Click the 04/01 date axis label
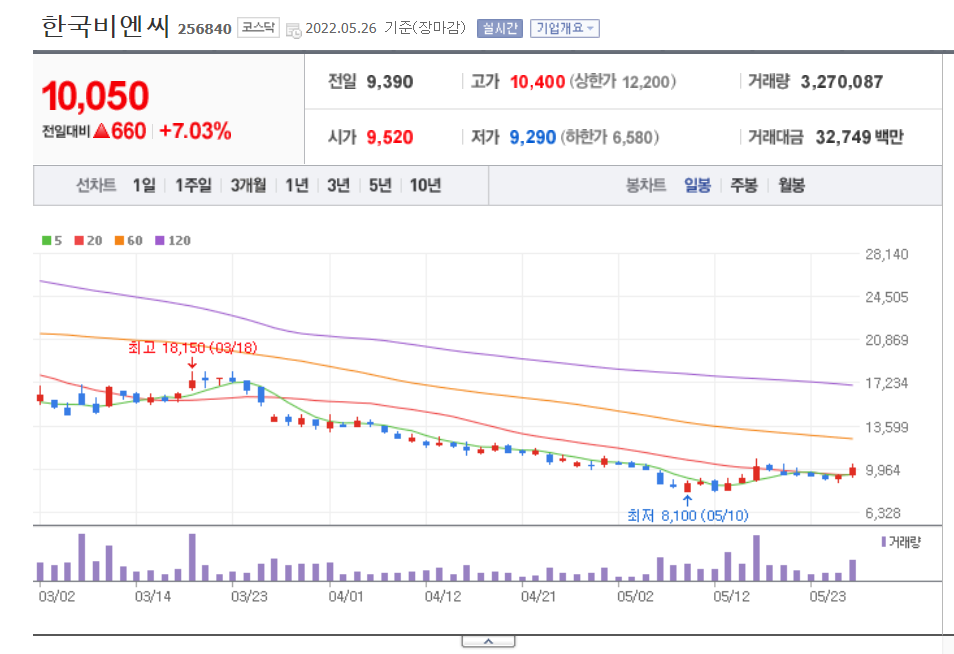The image size is (954, 654). (346, 596)
